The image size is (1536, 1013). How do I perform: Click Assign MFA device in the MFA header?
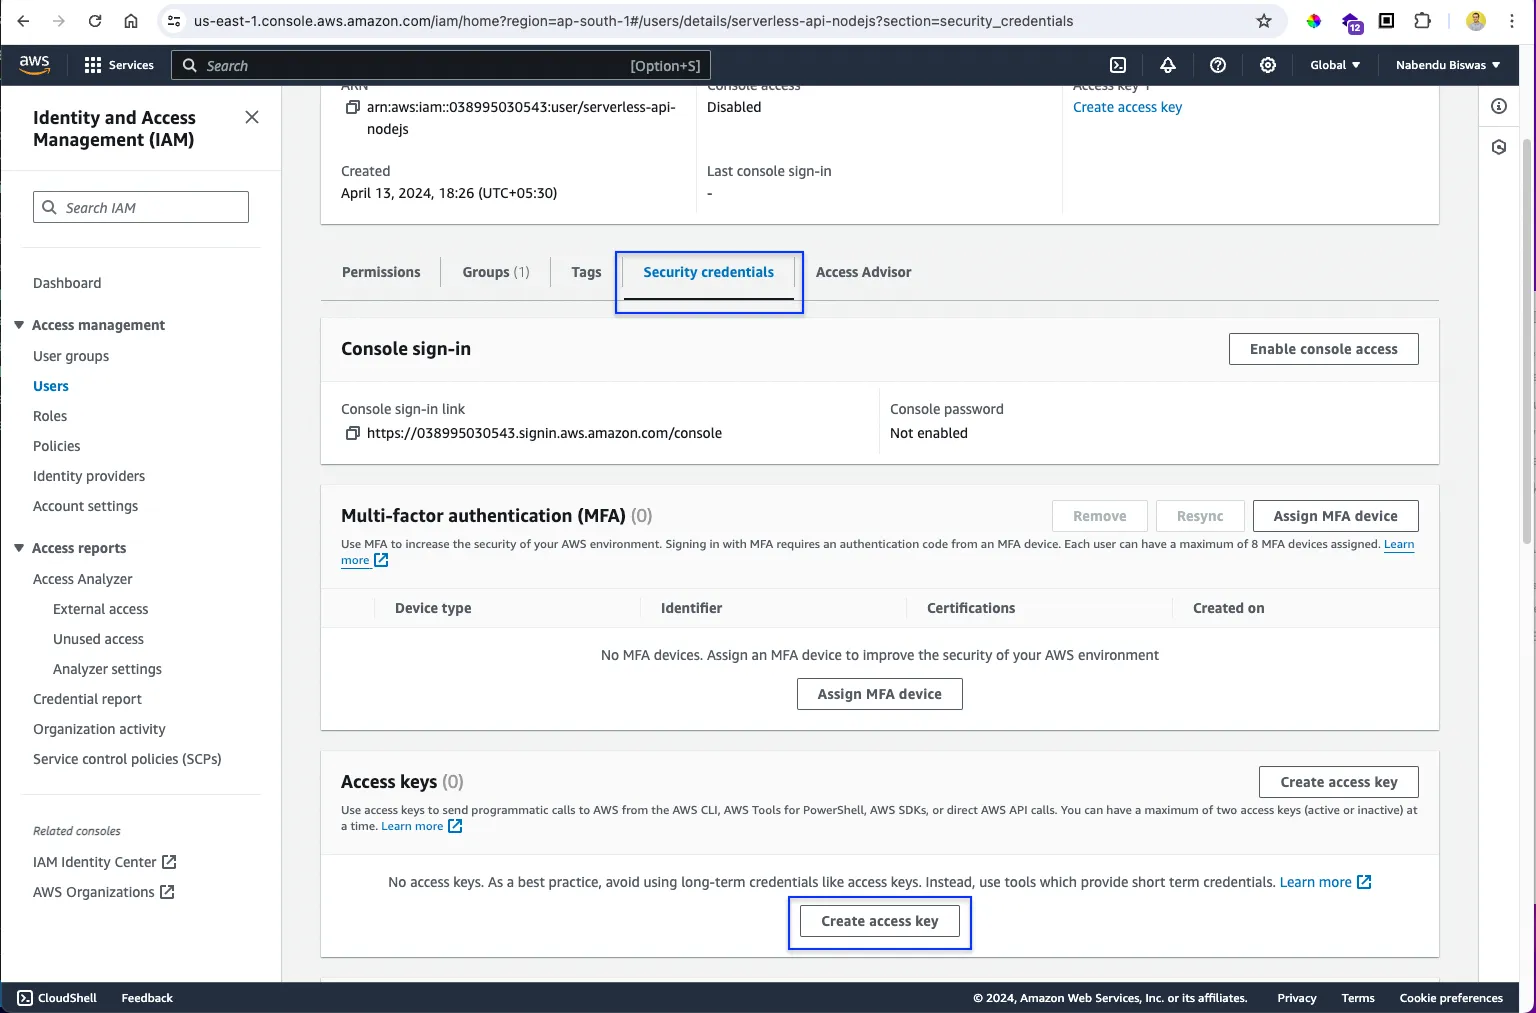point(1335,516)
